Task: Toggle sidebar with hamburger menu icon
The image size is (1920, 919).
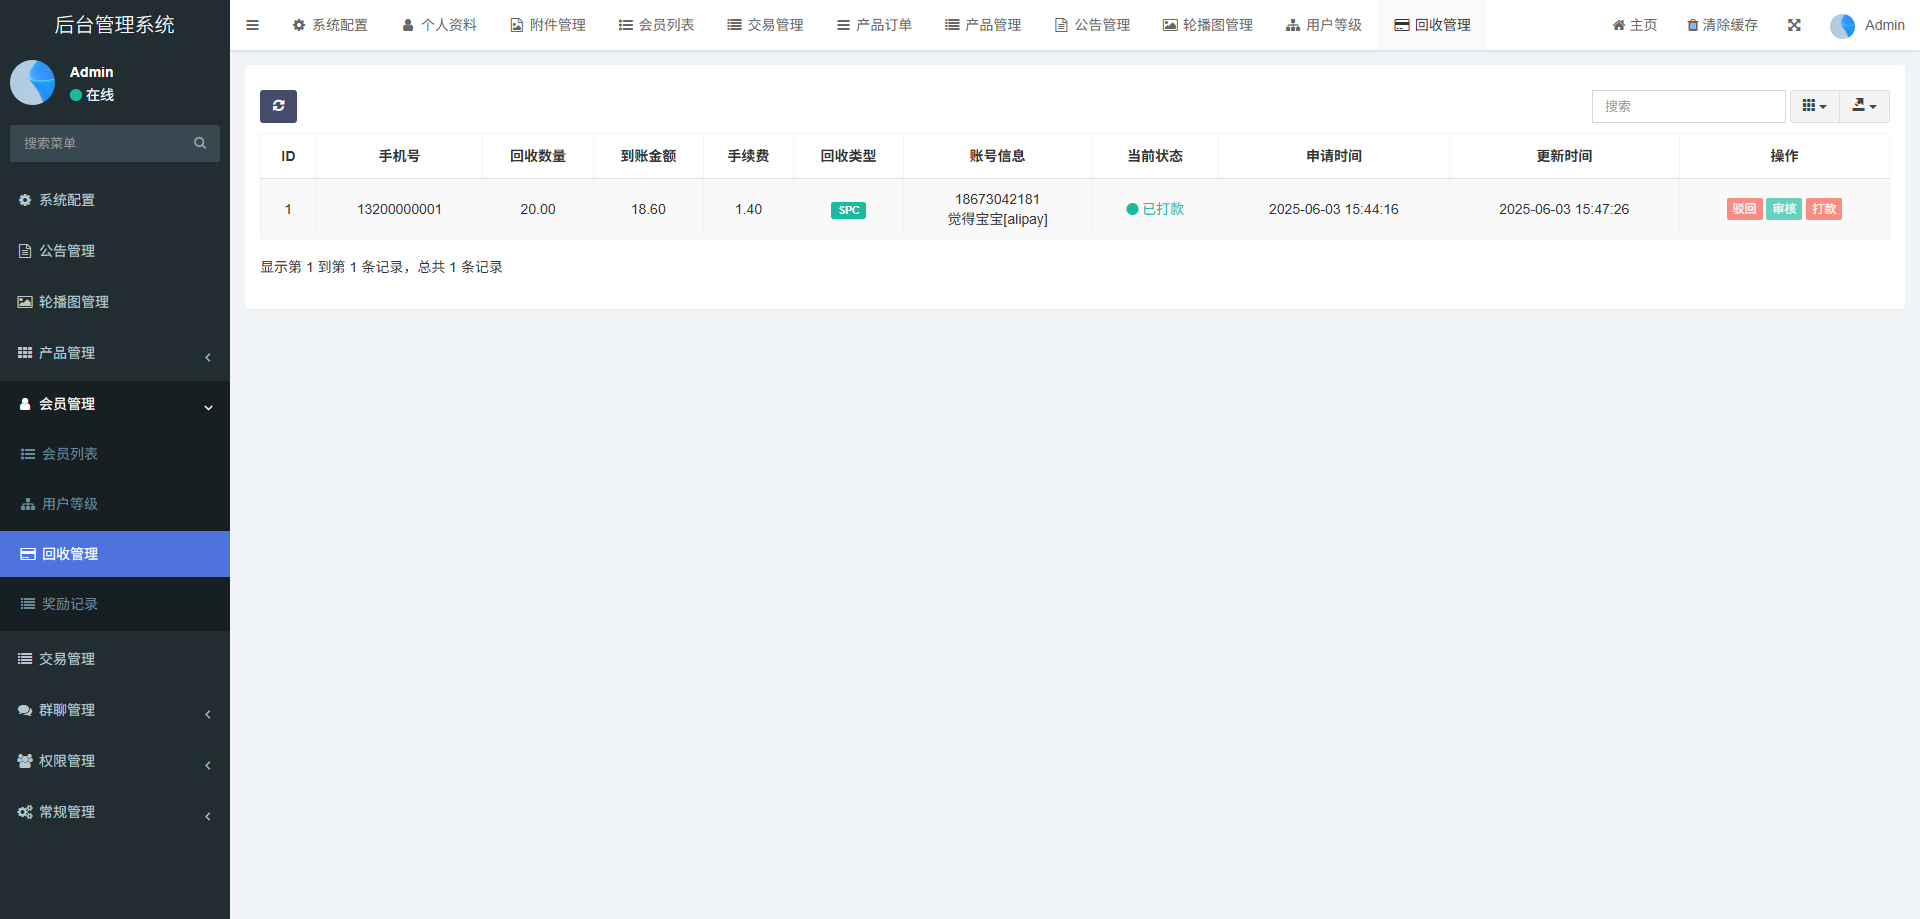Action: (x=252, y=25)
